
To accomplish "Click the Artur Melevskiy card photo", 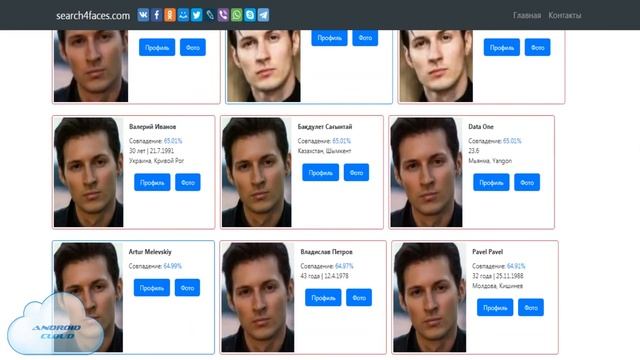I will 89,297.
